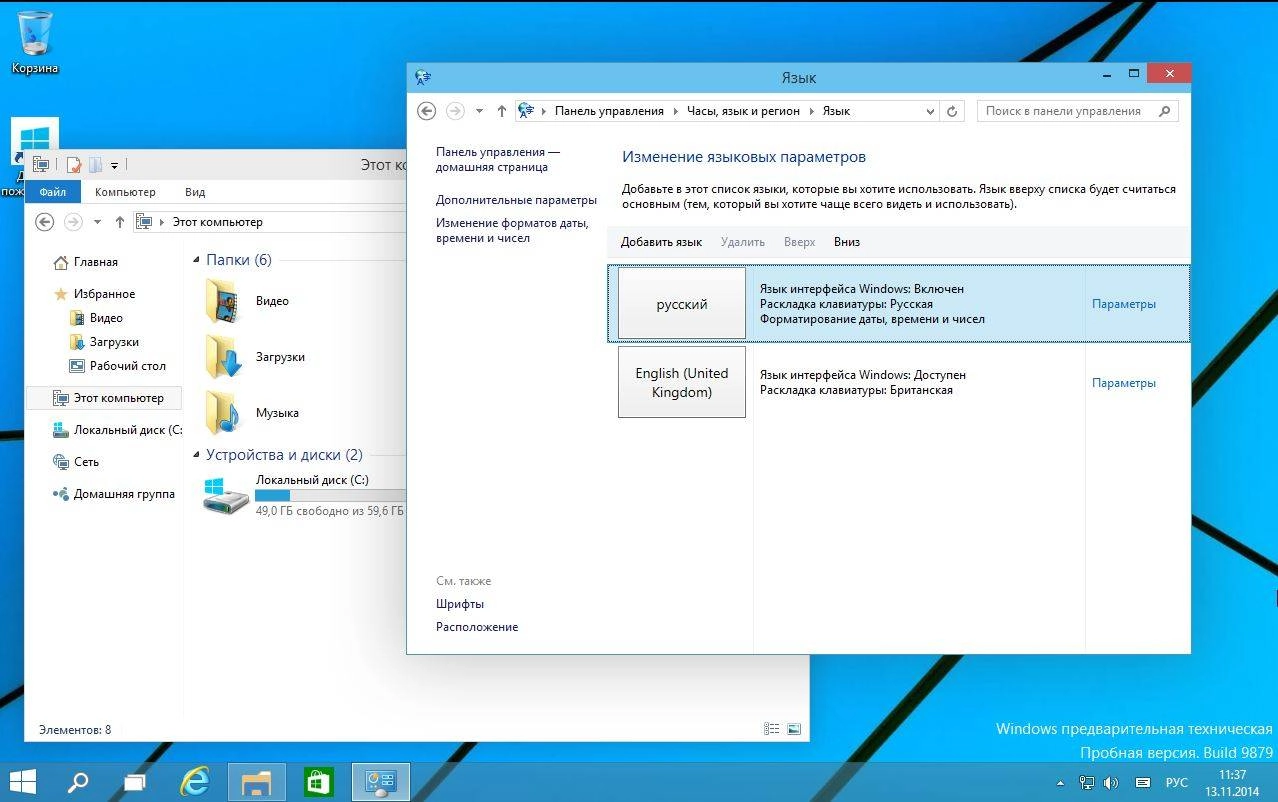
Task: Select the English (United Kingdom) tile
Action: click(x=682, y=382)
